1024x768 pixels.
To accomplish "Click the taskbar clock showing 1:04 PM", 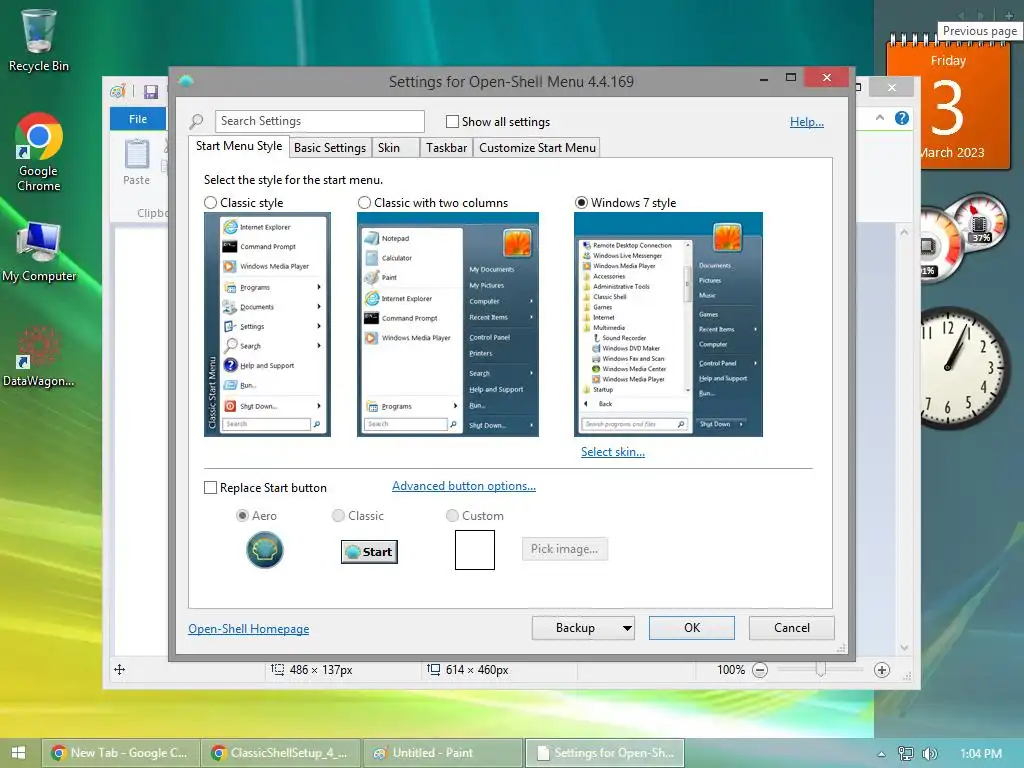I will [x=980, y=754].
